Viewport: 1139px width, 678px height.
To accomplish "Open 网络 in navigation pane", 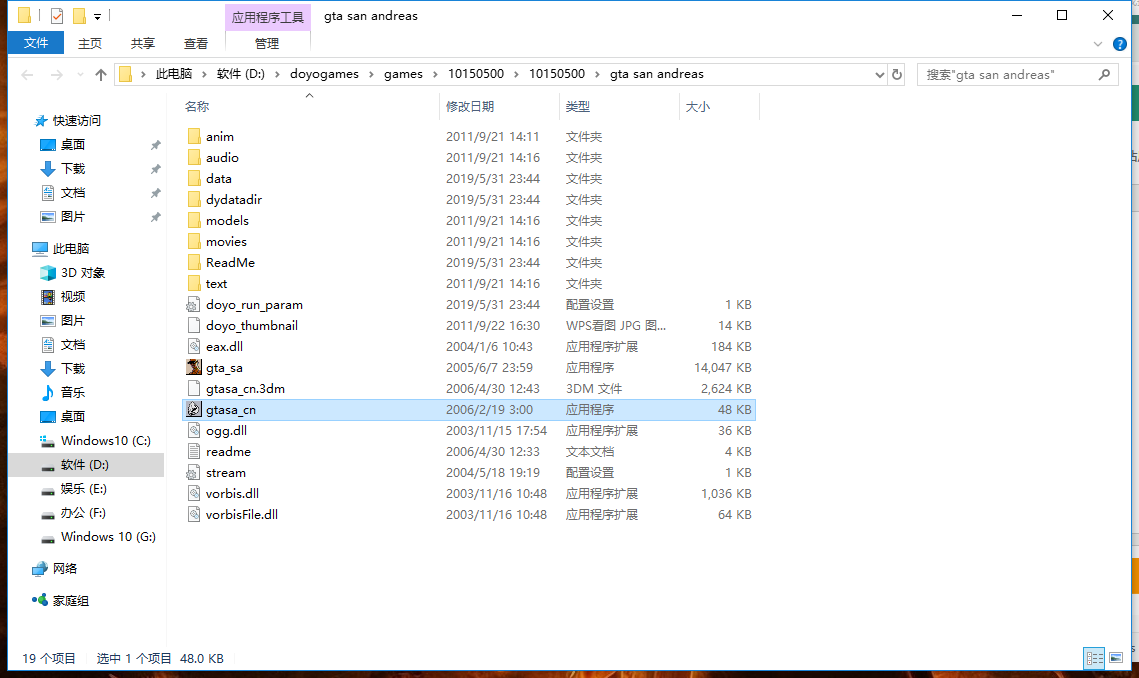I will pos(54,568).
